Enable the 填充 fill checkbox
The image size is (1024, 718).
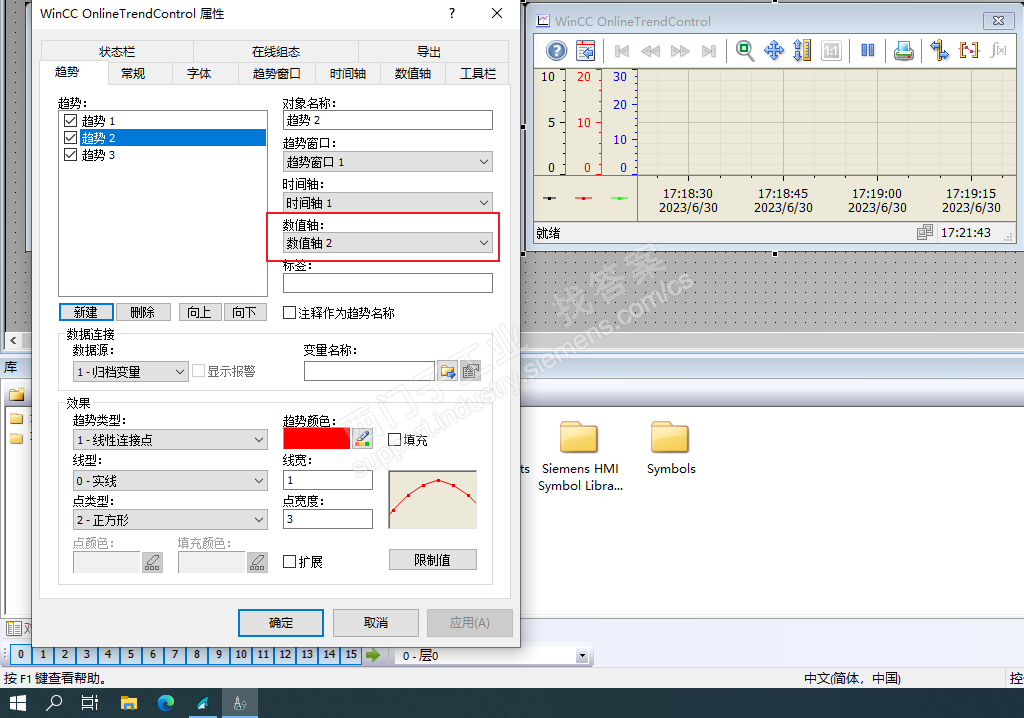pos(394,439)
